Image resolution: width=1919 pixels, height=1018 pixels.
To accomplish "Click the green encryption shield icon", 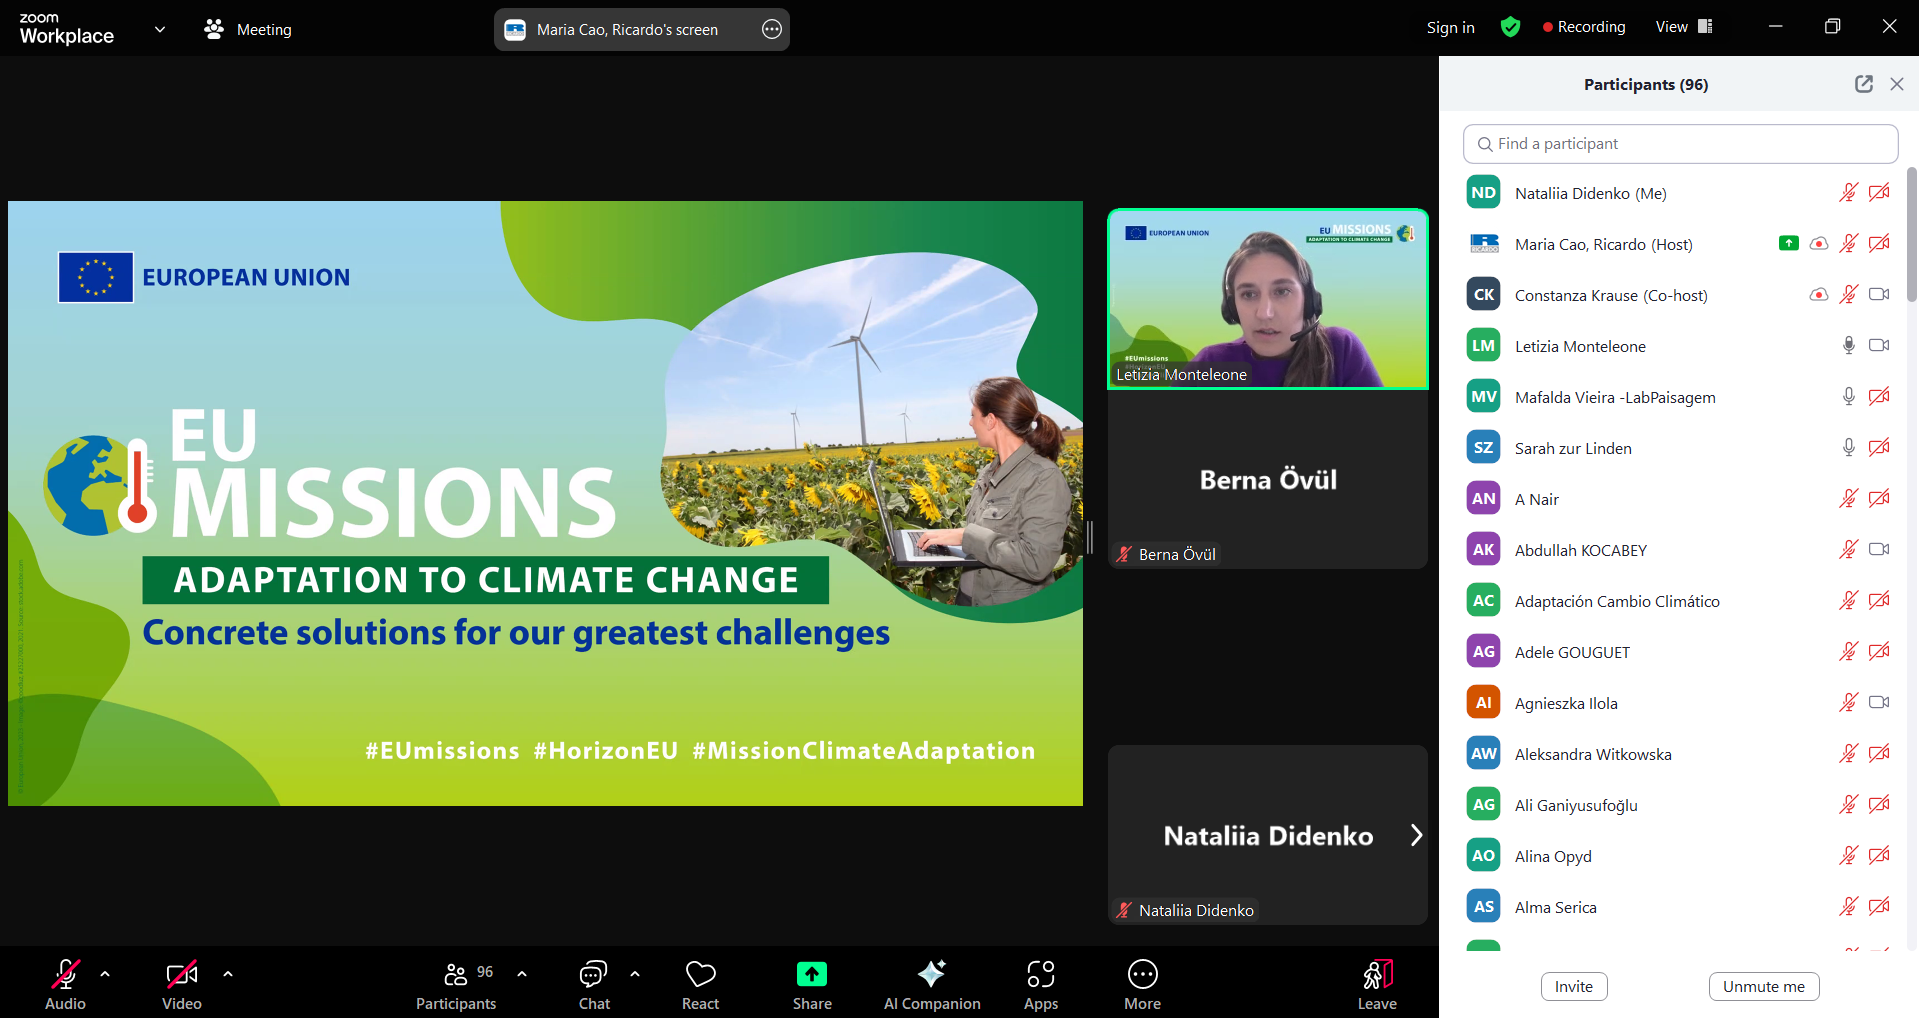I will coord(1510,27).
